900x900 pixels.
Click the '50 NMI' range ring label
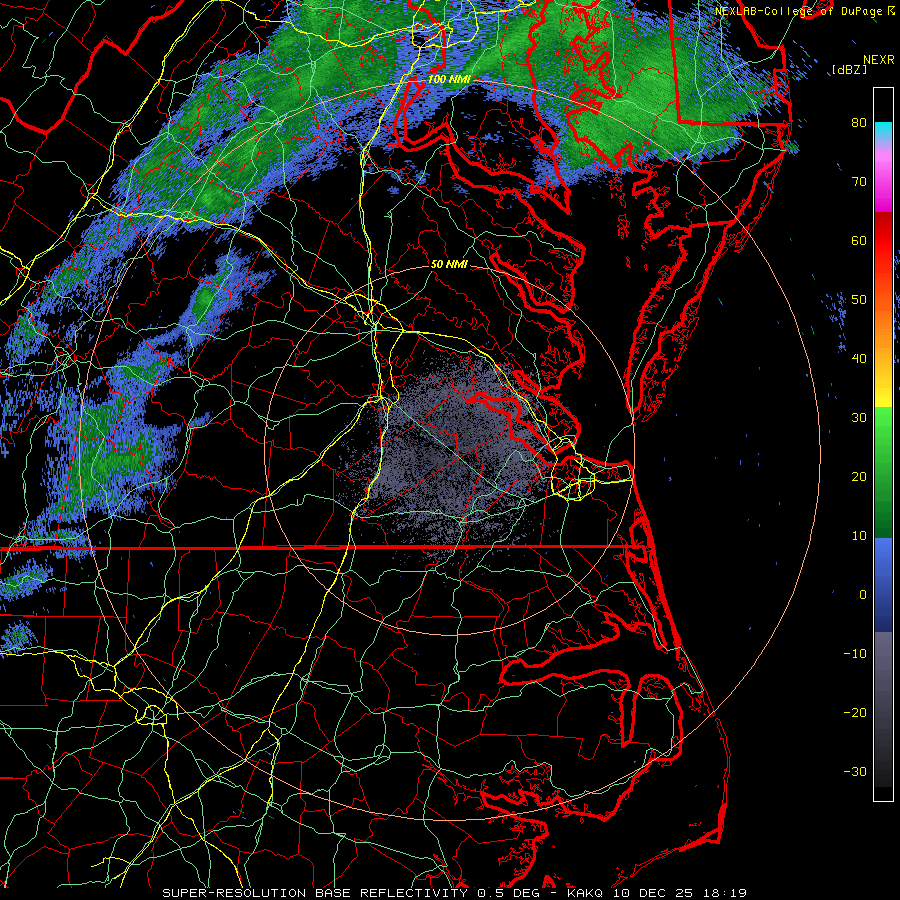tap(449, 264)
